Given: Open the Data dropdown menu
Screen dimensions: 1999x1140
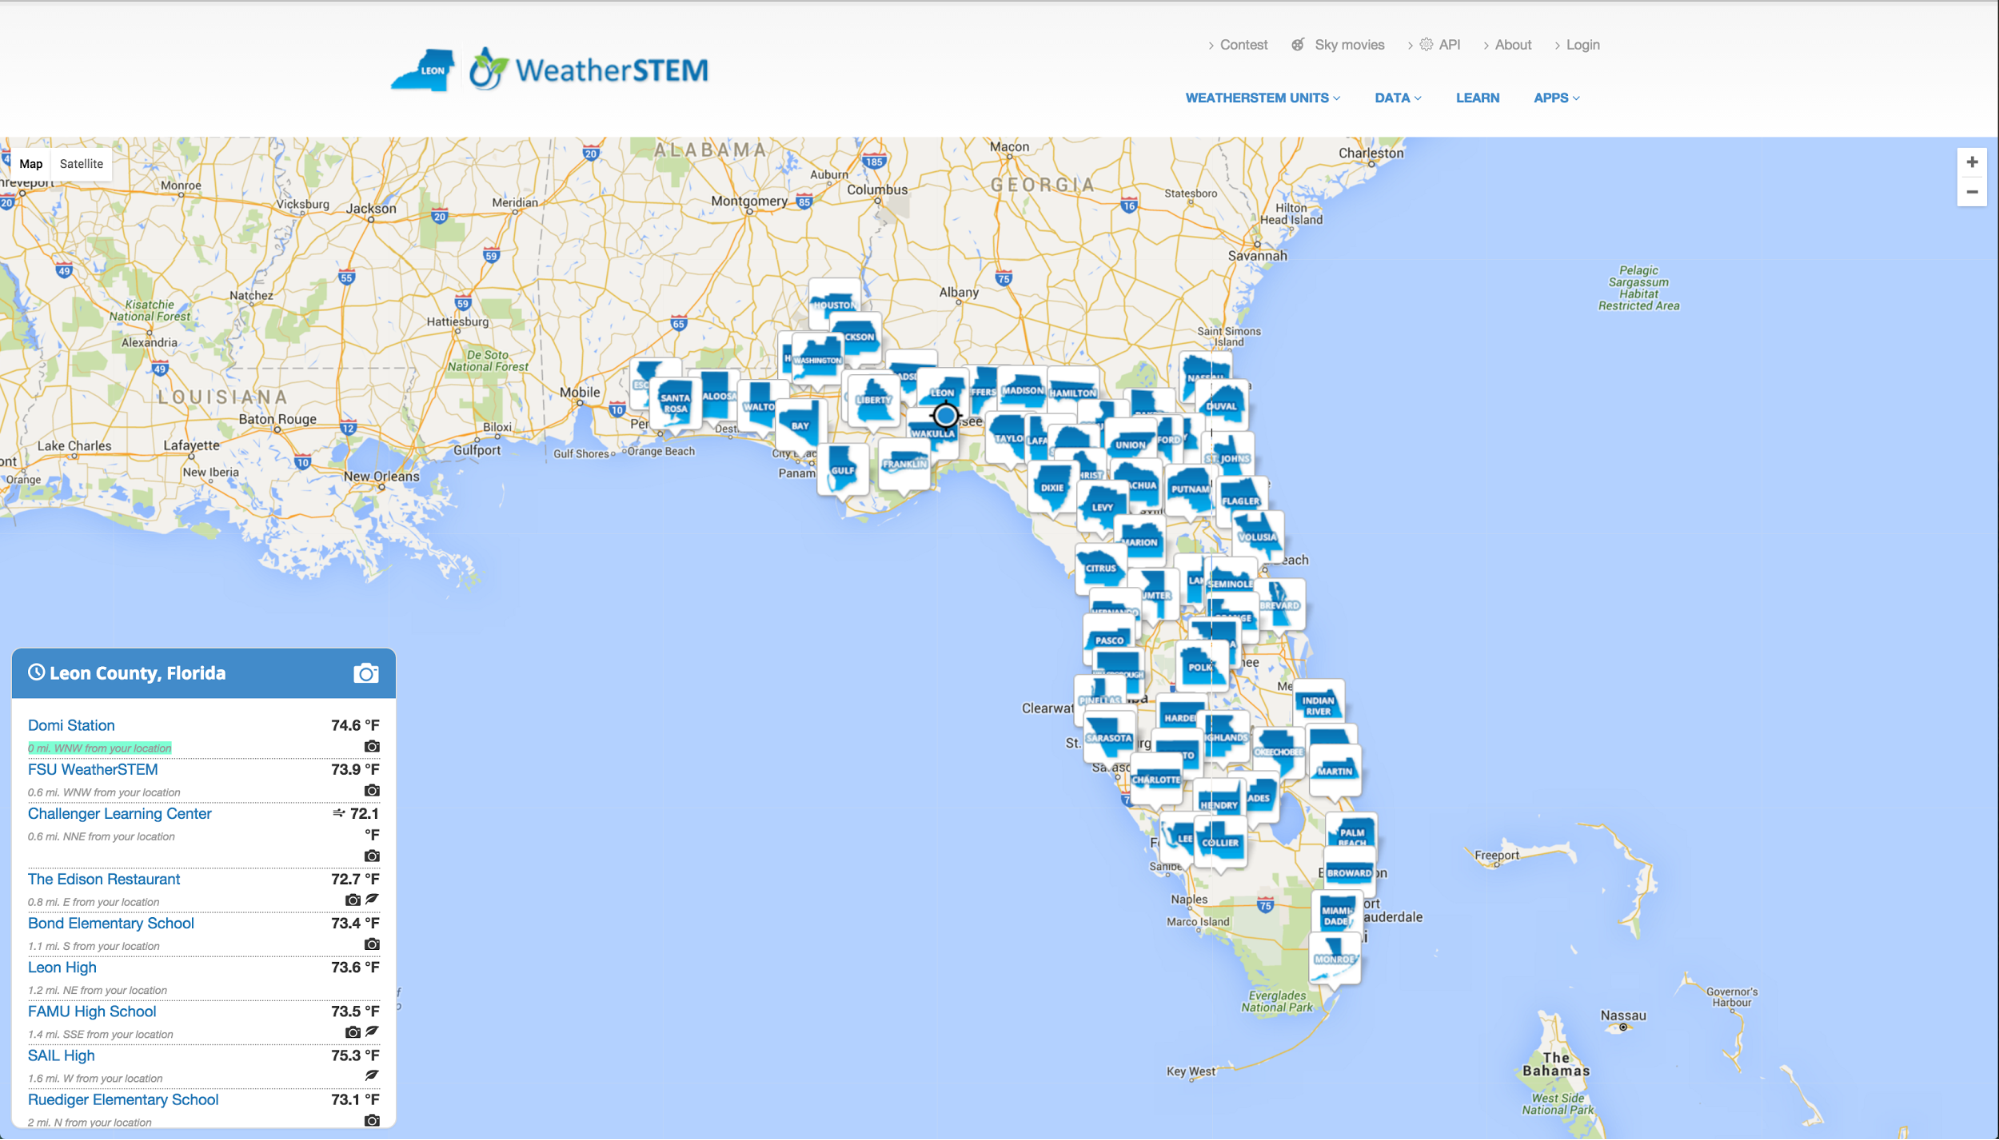Looking at the screenshot, I should (x=1397, y=98).
